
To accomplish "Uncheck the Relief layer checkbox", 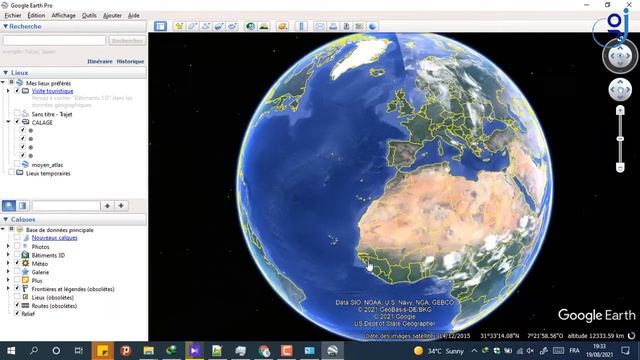I will (17, 313).
